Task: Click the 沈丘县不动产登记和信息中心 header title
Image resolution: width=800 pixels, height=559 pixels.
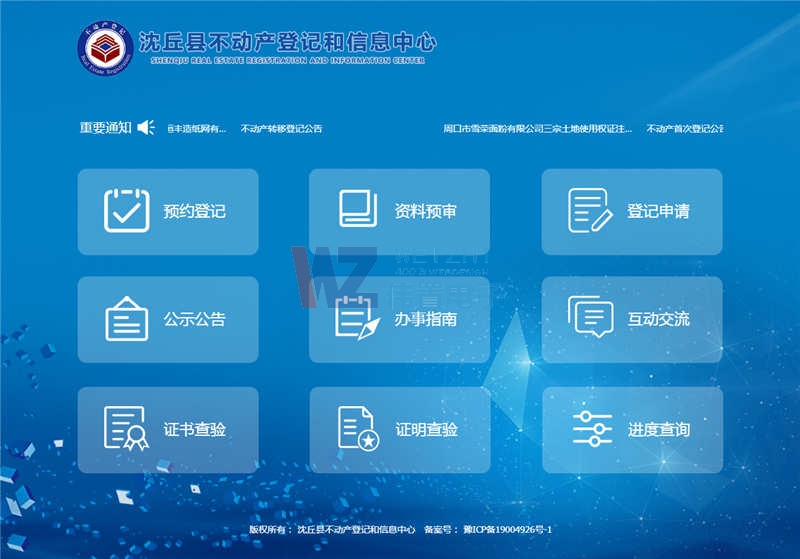Action: [x=287, y=42]
